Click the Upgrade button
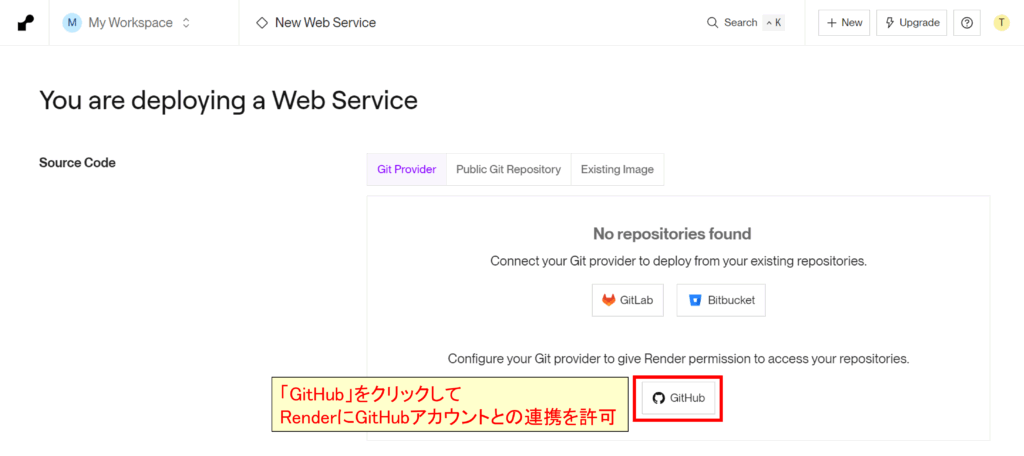Viewport: 1024px width, 456px height. pyautogui.click(x=912, y=23)
